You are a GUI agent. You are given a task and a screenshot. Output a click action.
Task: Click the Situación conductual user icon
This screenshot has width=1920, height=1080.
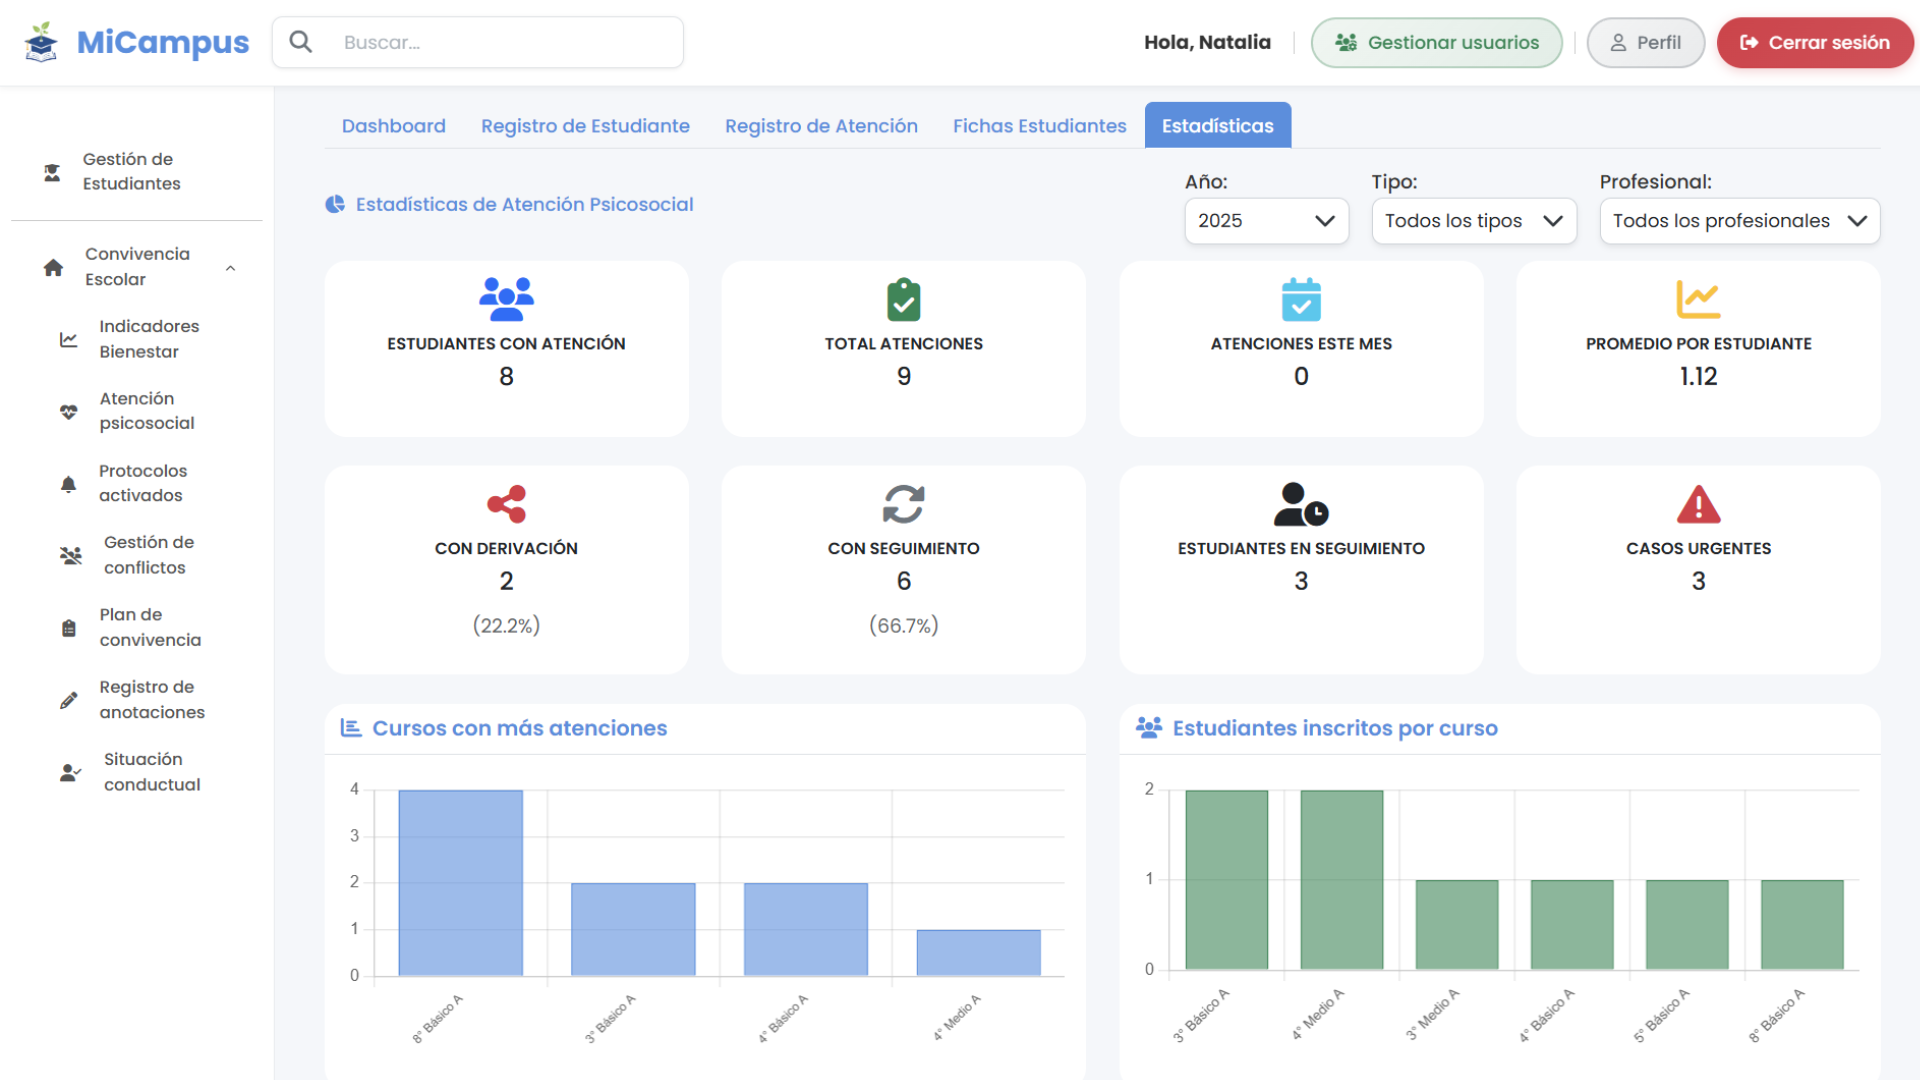coord(70,772)
